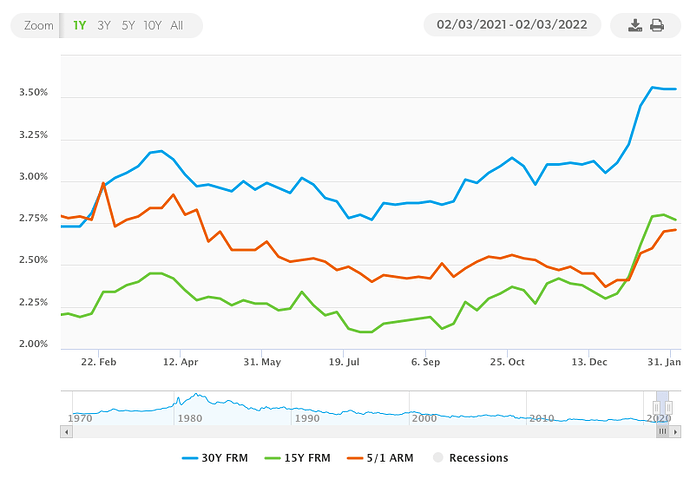This screenshot has width=690, height=479.
Task: Click the print chart icon
Action: click(x=657, y=25)
